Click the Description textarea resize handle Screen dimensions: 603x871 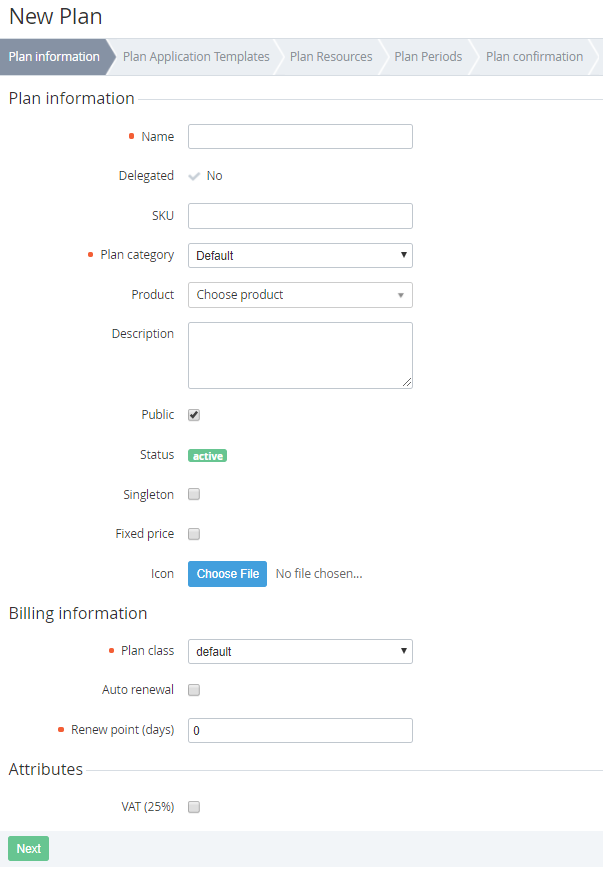(407, 382)
